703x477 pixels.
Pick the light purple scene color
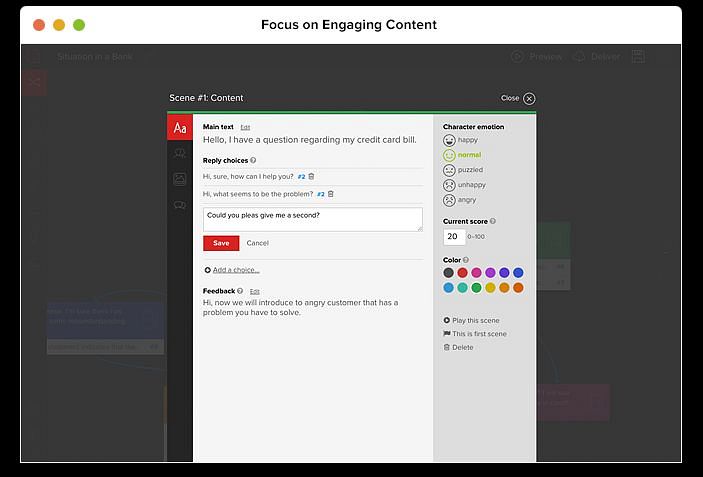[490, 273]
